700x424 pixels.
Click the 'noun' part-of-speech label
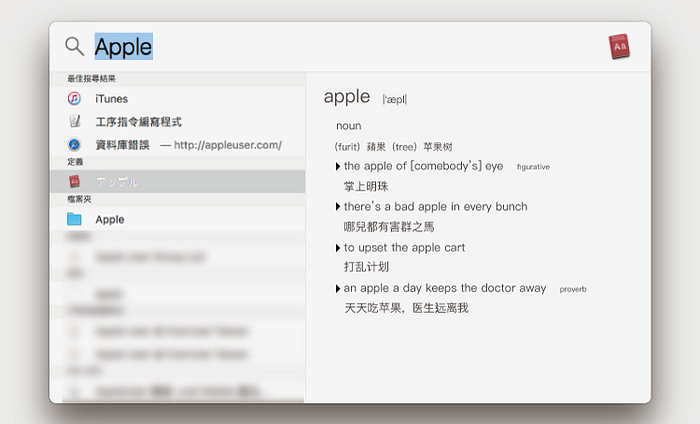(x=349, y=126)
